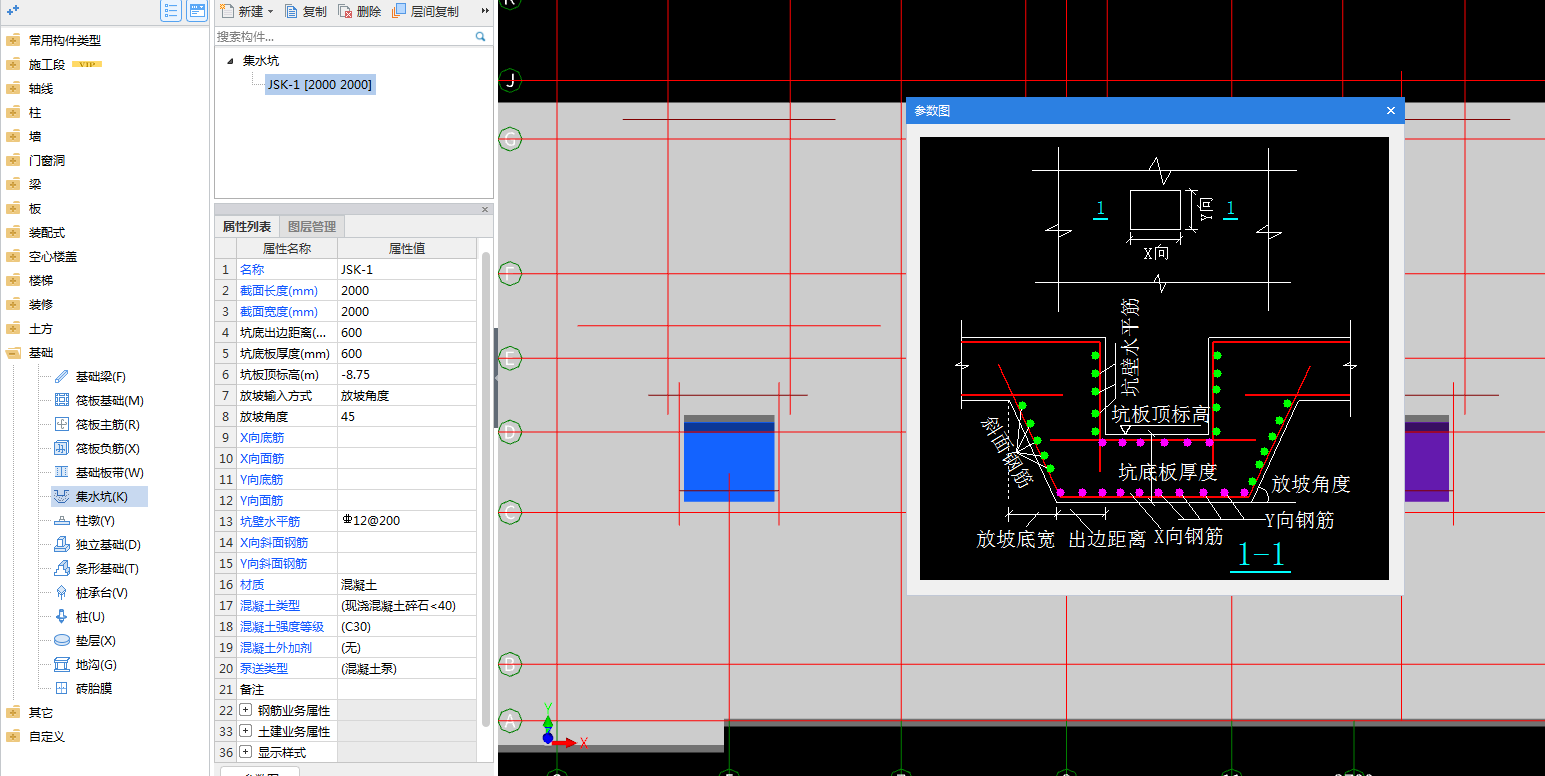Click the 坑壁水平筋 value ⌀12@200
The height and width of the screenshot is (776, 1545).
point(407,521)
